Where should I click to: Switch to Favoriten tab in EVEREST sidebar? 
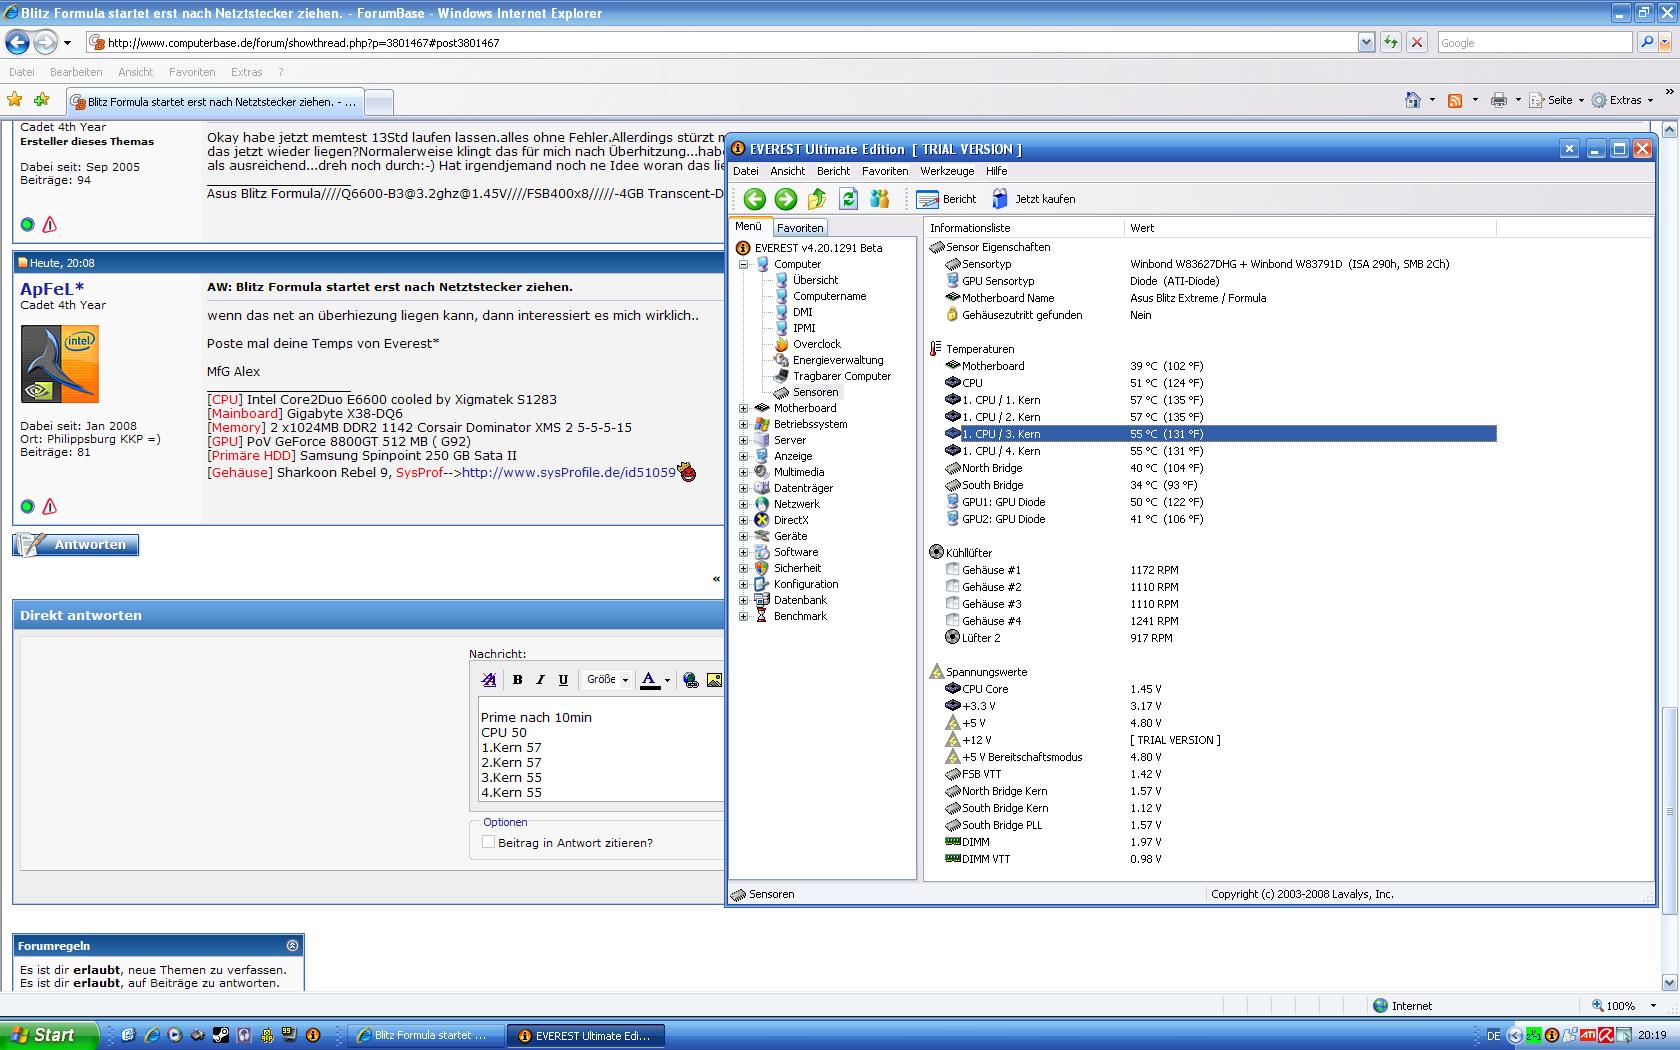pyautogui.click(x=800, y=228)
